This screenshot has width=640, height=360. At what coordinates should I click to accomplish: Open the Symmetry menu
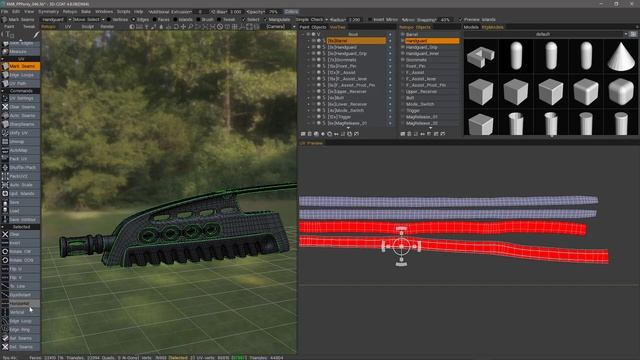pos(48,12)
